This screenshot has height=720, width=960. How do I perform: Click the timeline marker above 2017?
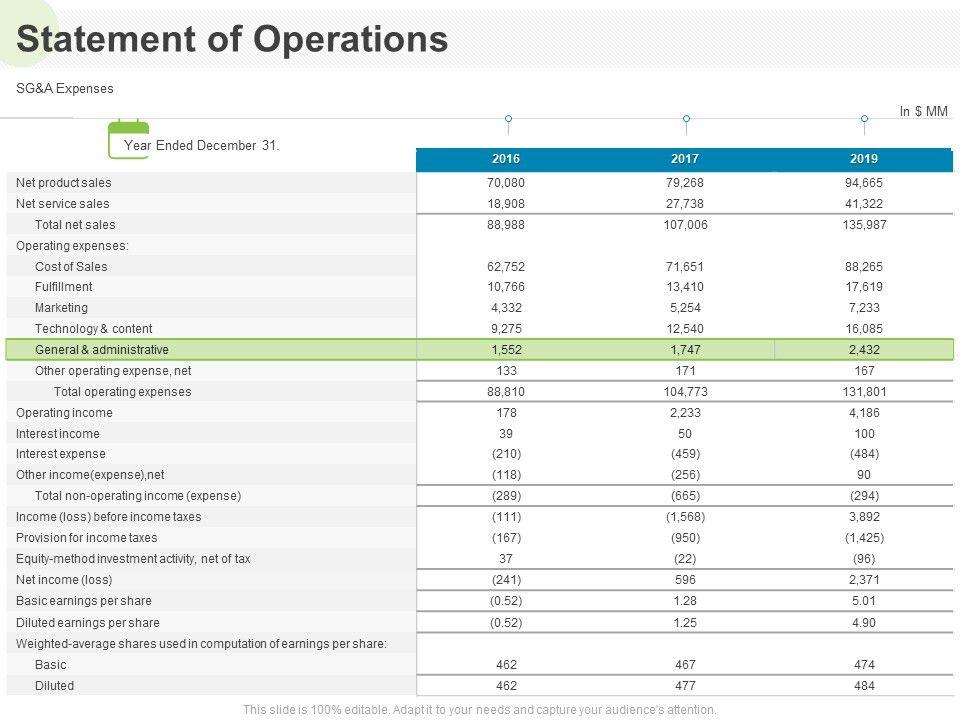click(x=686, y=119)
